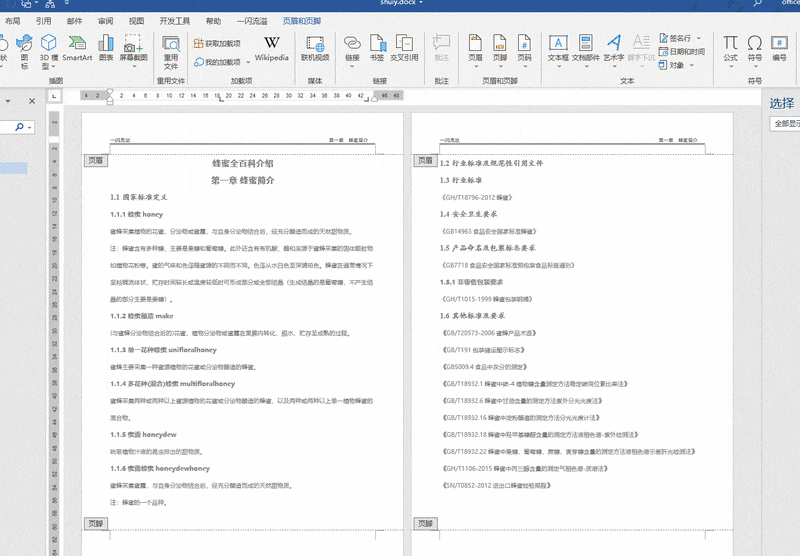Open the 页眉和页脚 tab
Viewport: 800px width, 556px height.
tap(302, 21)
